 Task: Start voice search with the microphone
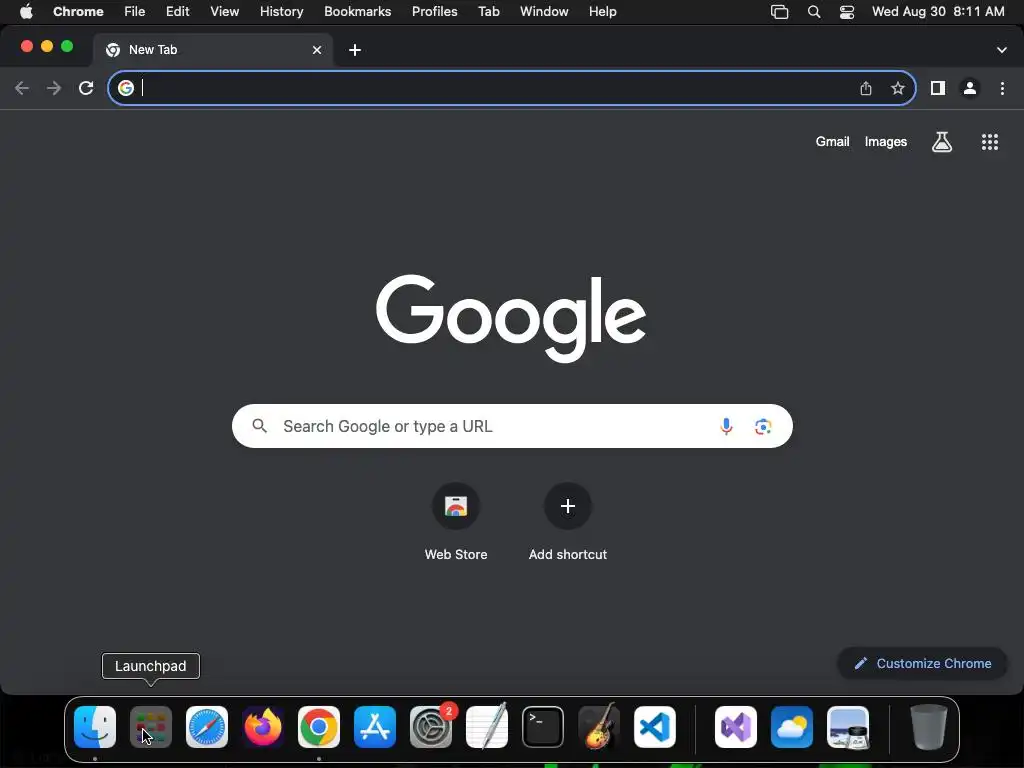726,426
